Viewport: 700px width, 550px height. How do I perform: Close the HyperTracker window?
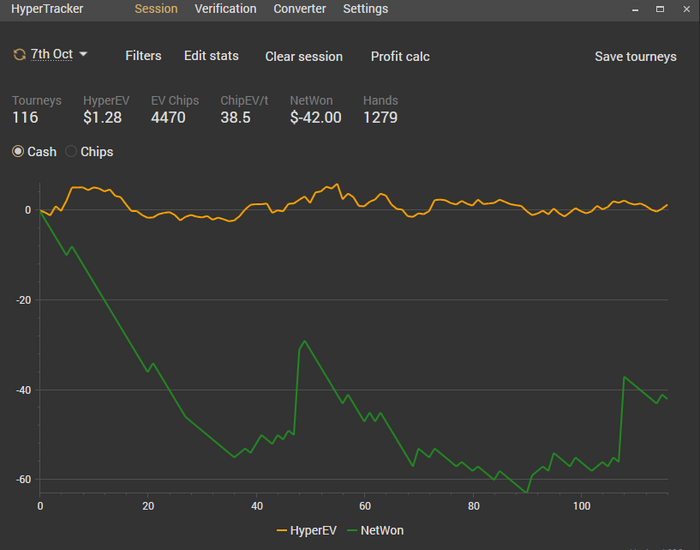[x=686, y=9]
